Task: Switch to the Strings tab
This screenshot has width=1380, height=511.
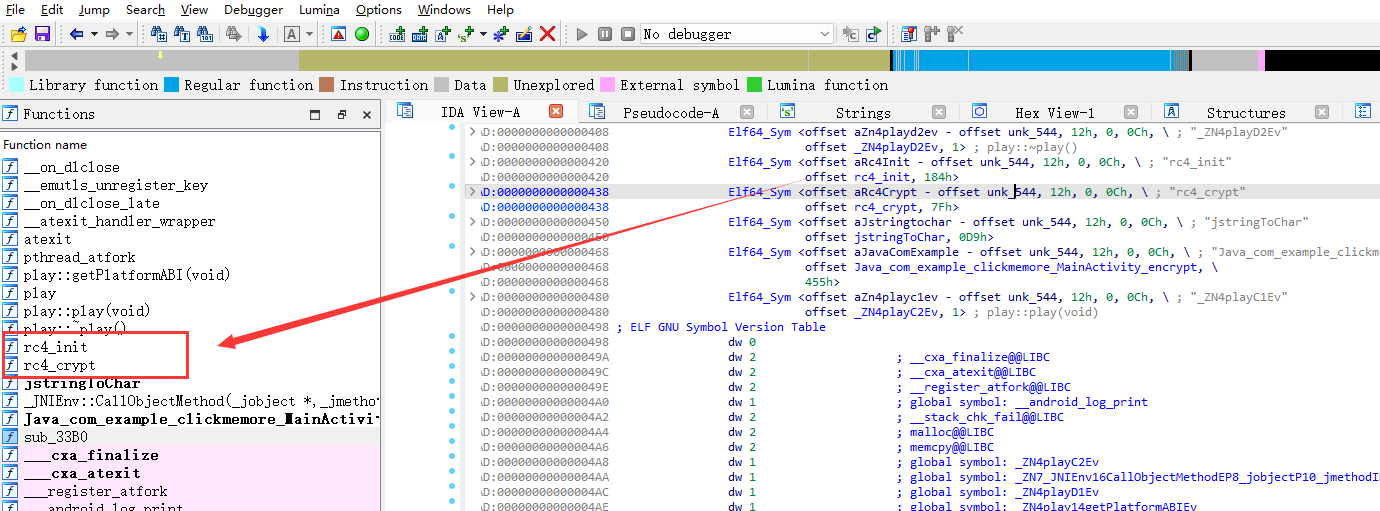Action: pos(862,112)
